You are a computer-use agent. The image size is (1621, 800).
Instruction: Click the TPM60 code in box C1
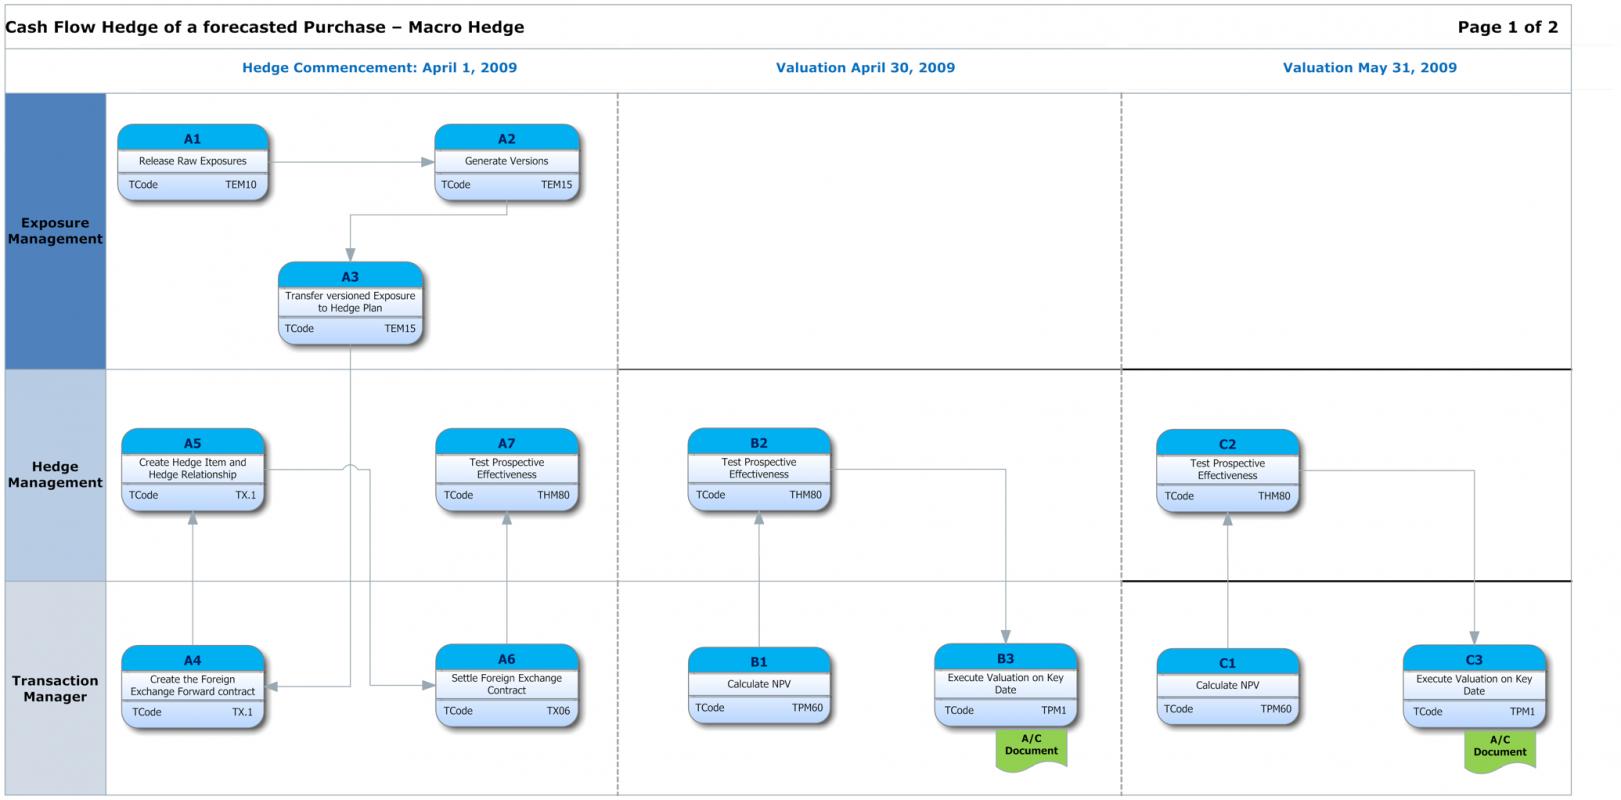click(1277, 709)
